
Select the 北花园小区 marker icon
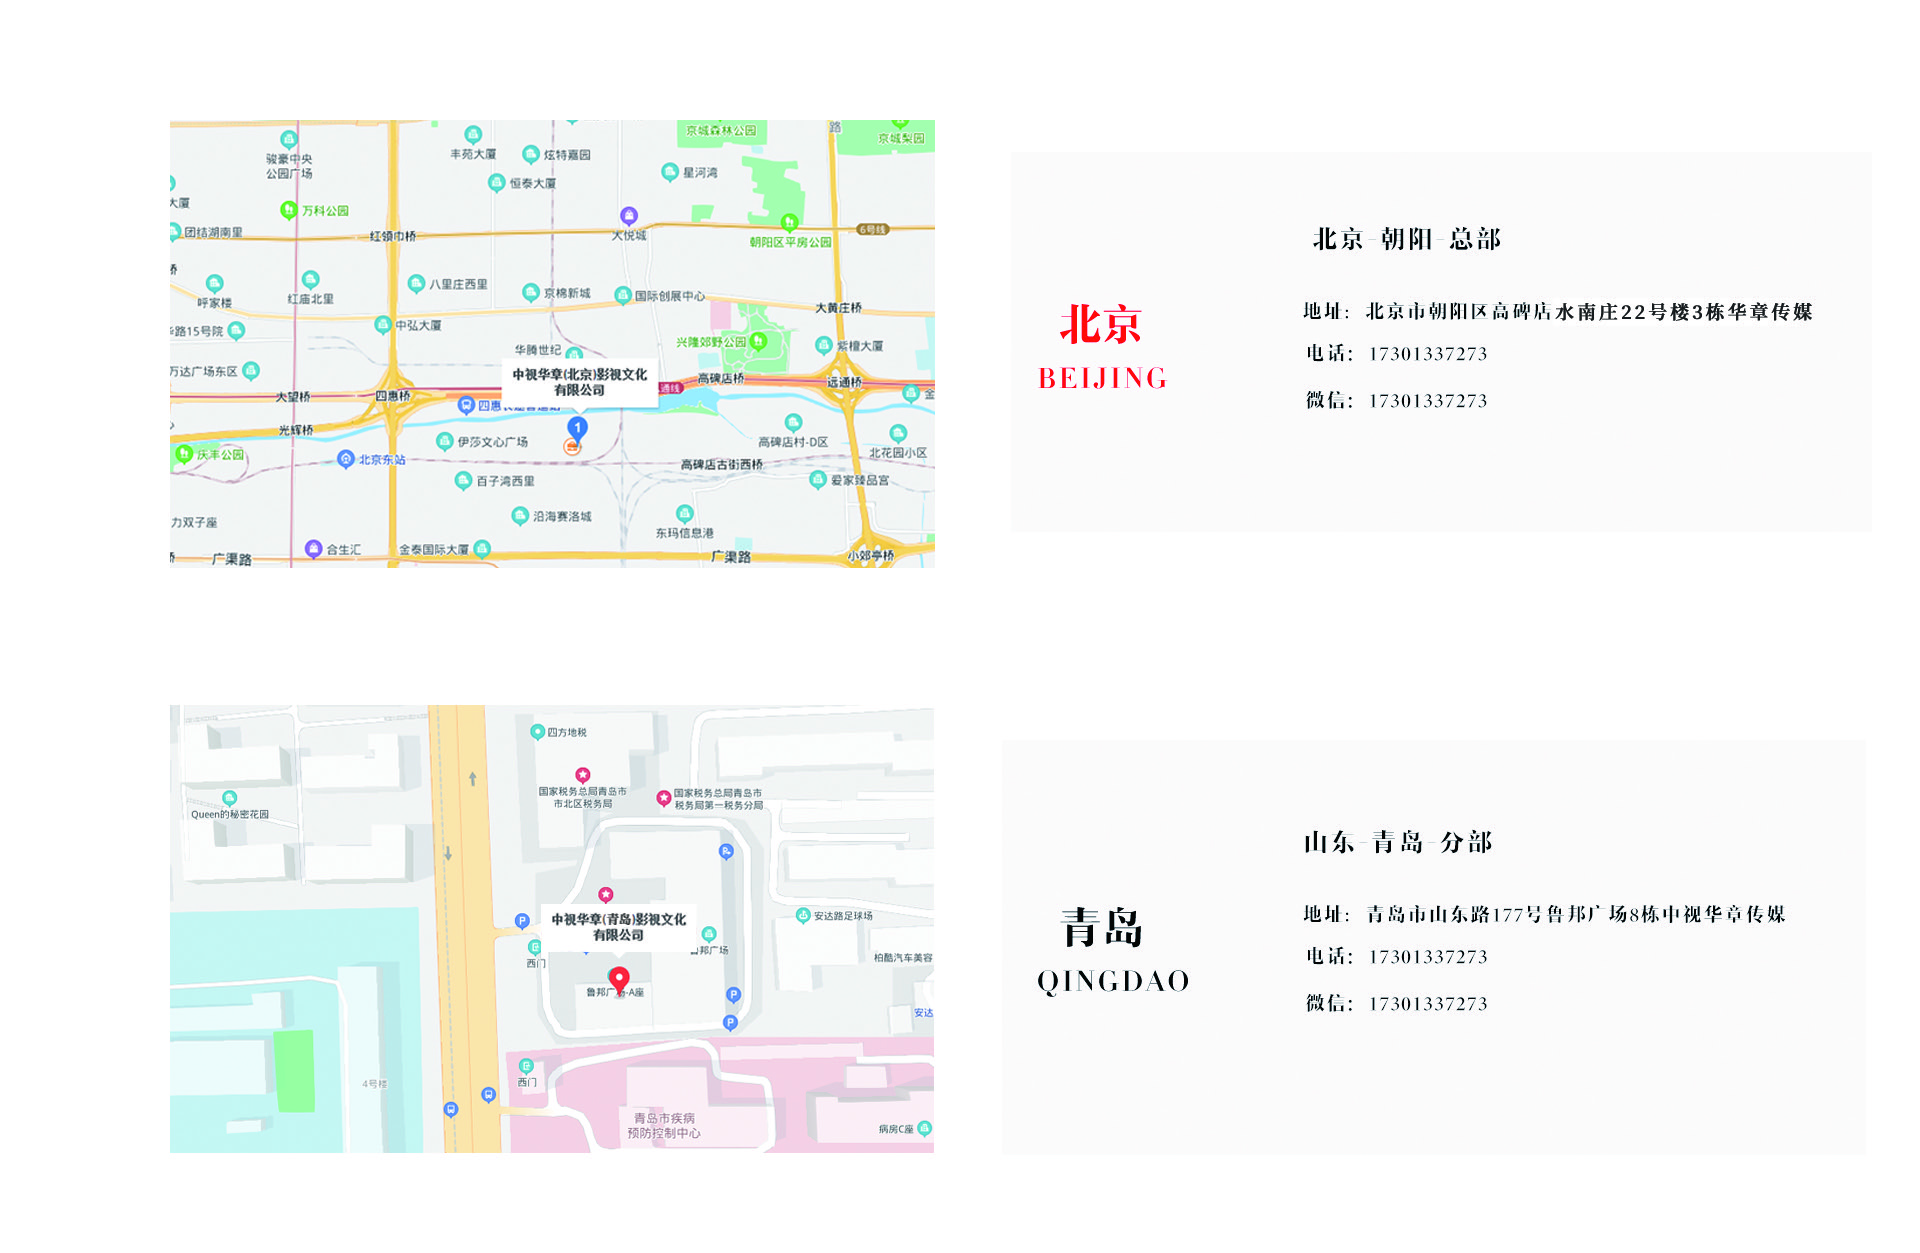pyautogui.click(x=898, y=434)
